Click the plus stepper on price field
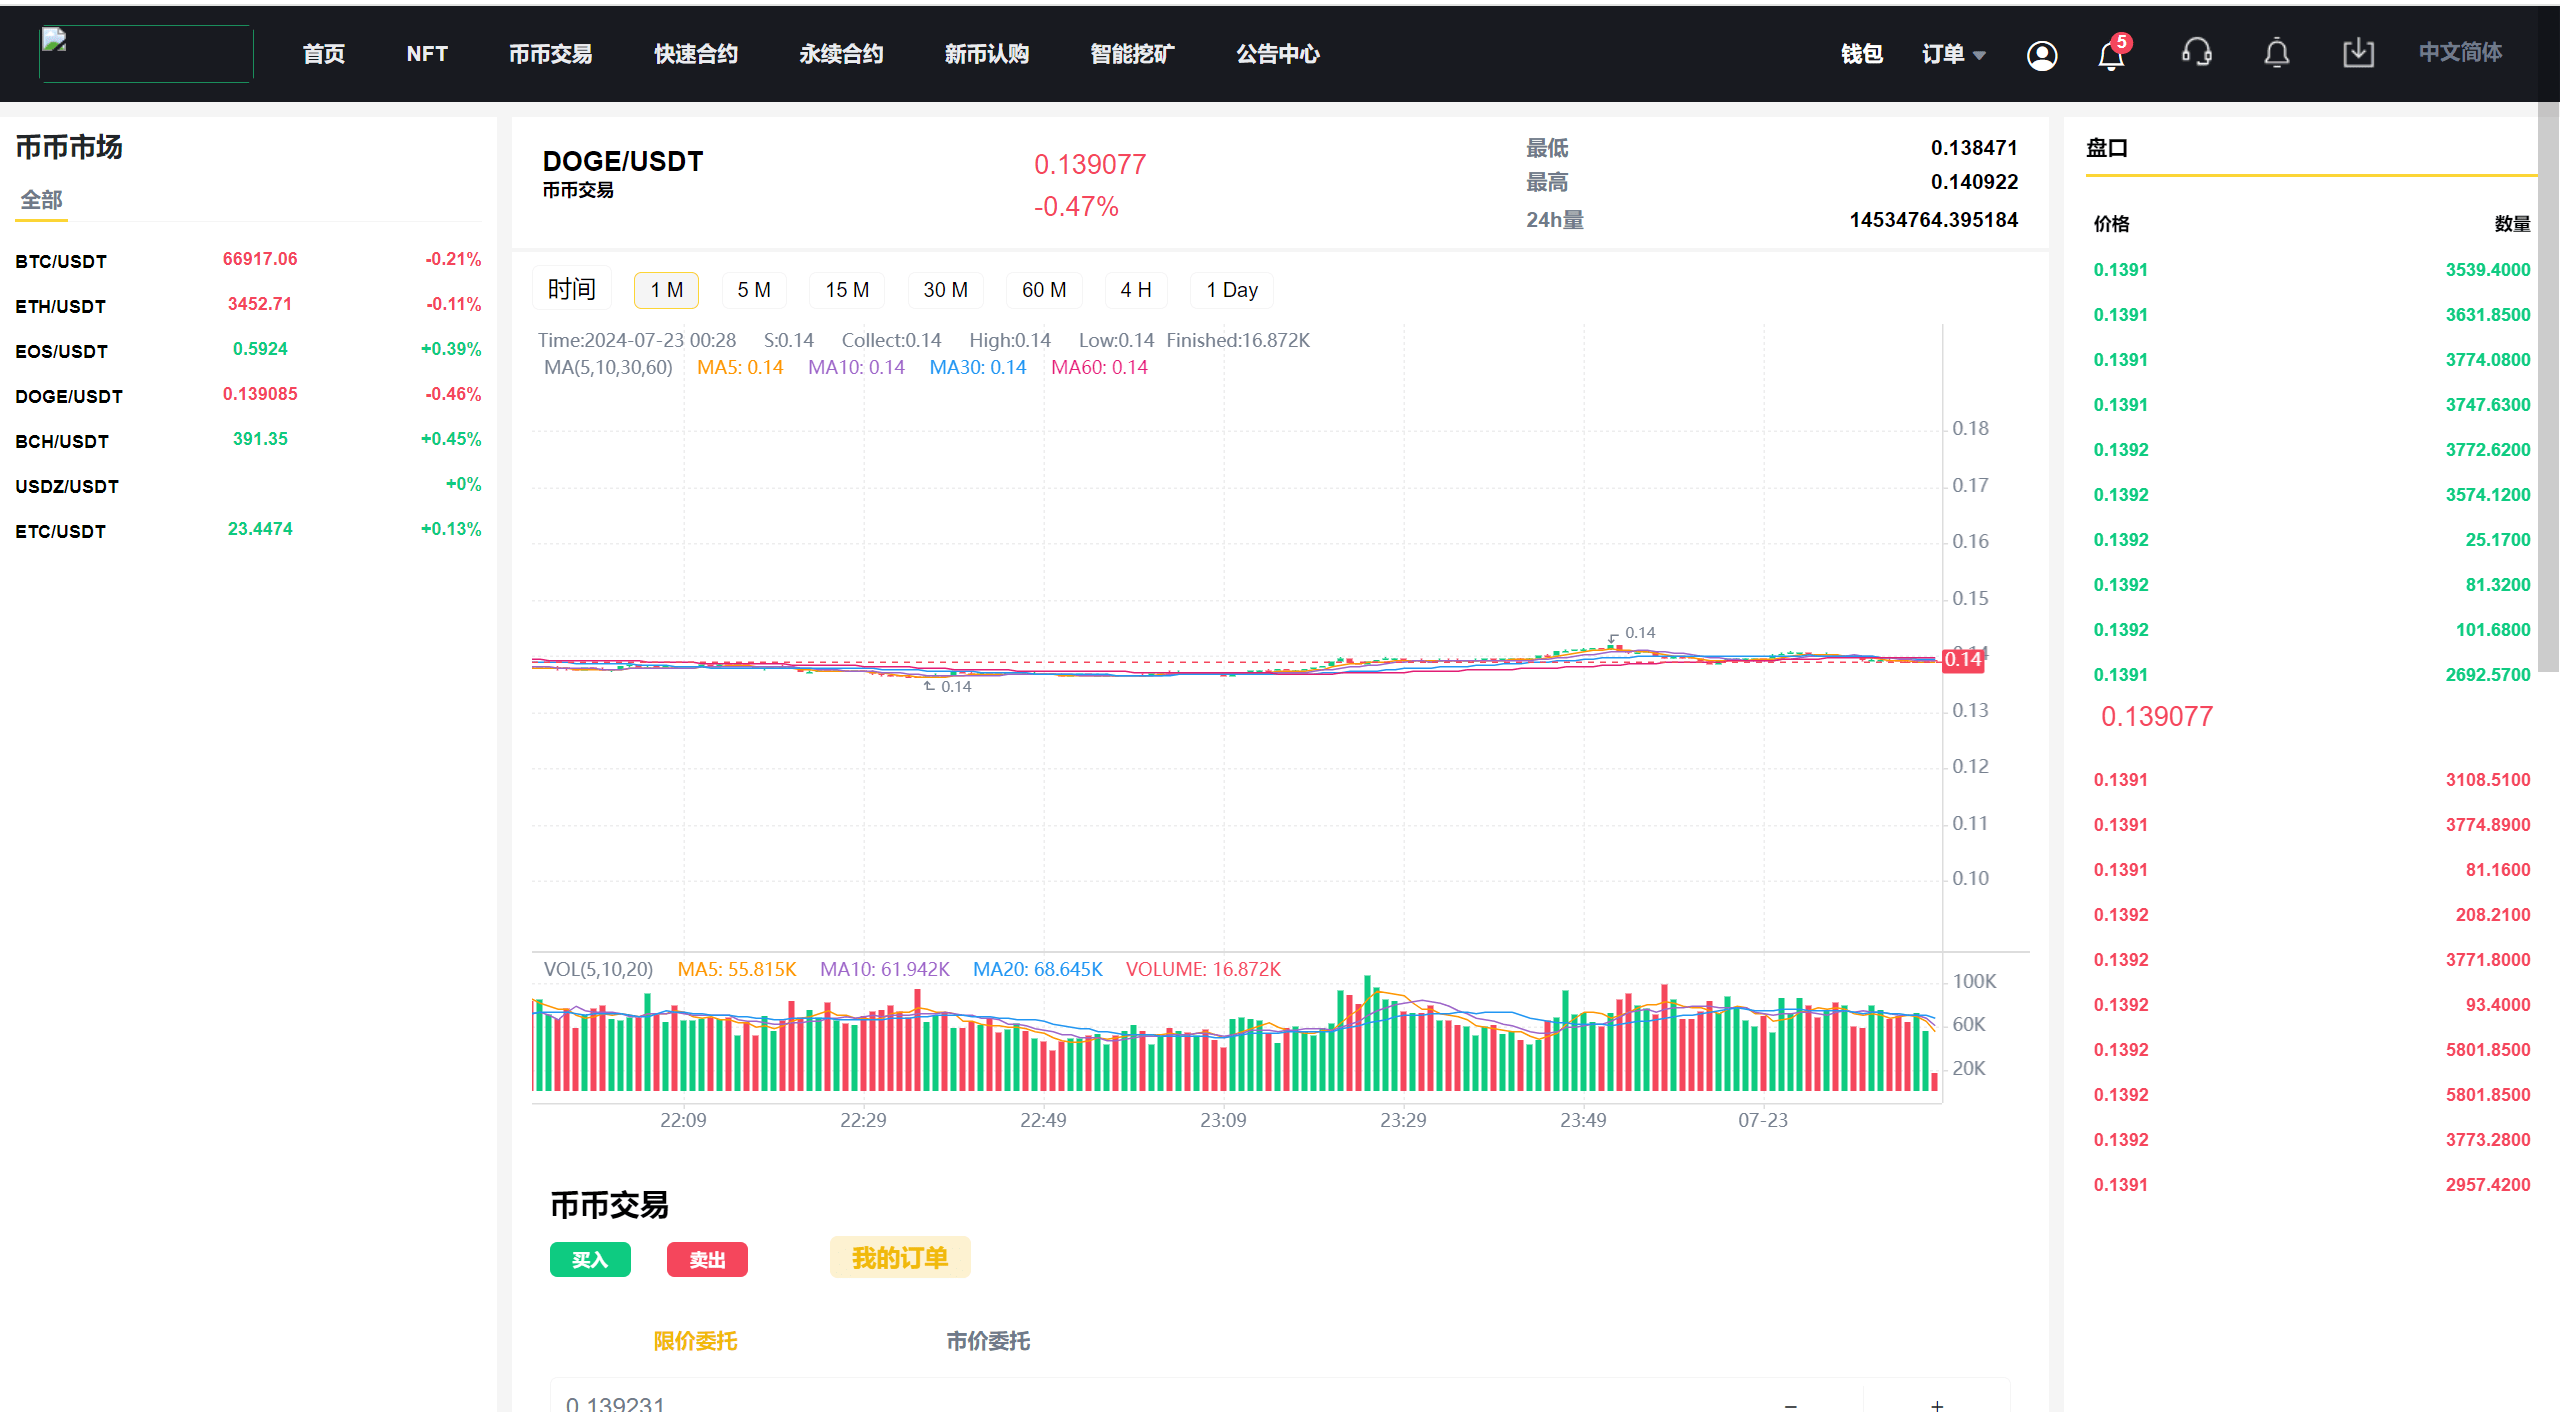The height and width of the screenshot is (1412, 2560). (1937, 1403)
